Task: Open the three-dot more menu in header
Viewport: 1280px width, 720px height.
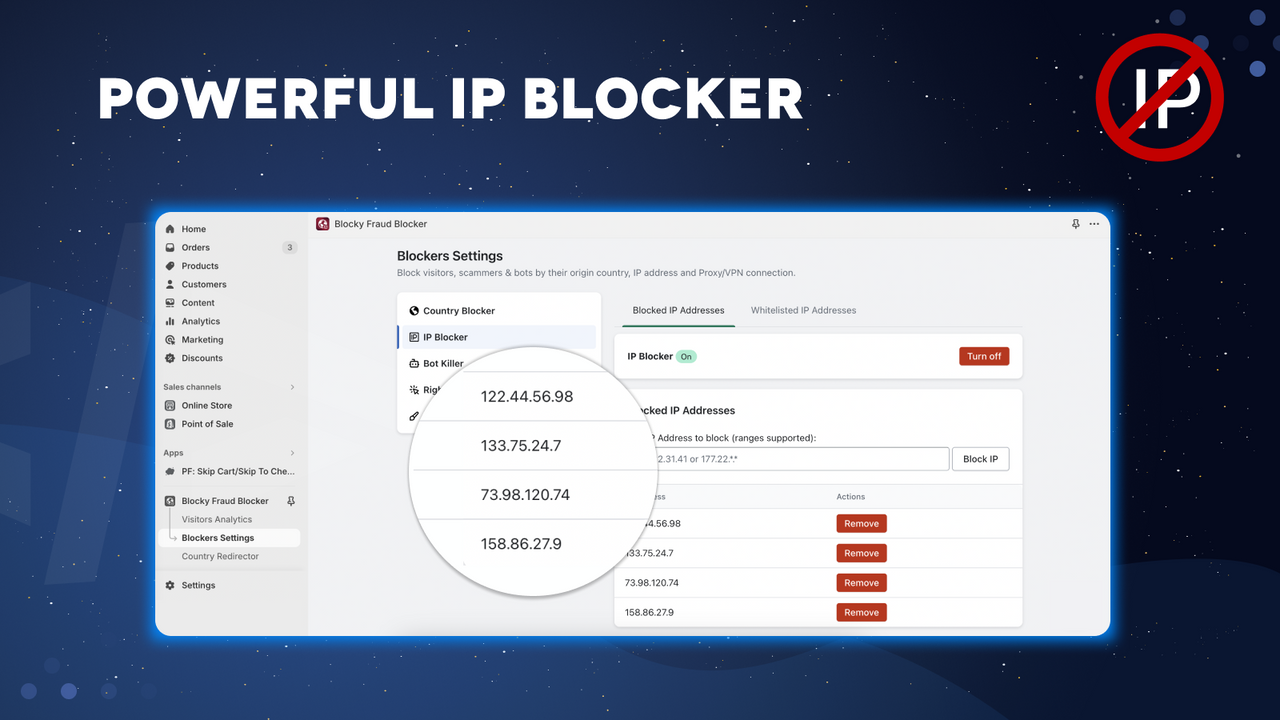Action: pos(1094,224)
